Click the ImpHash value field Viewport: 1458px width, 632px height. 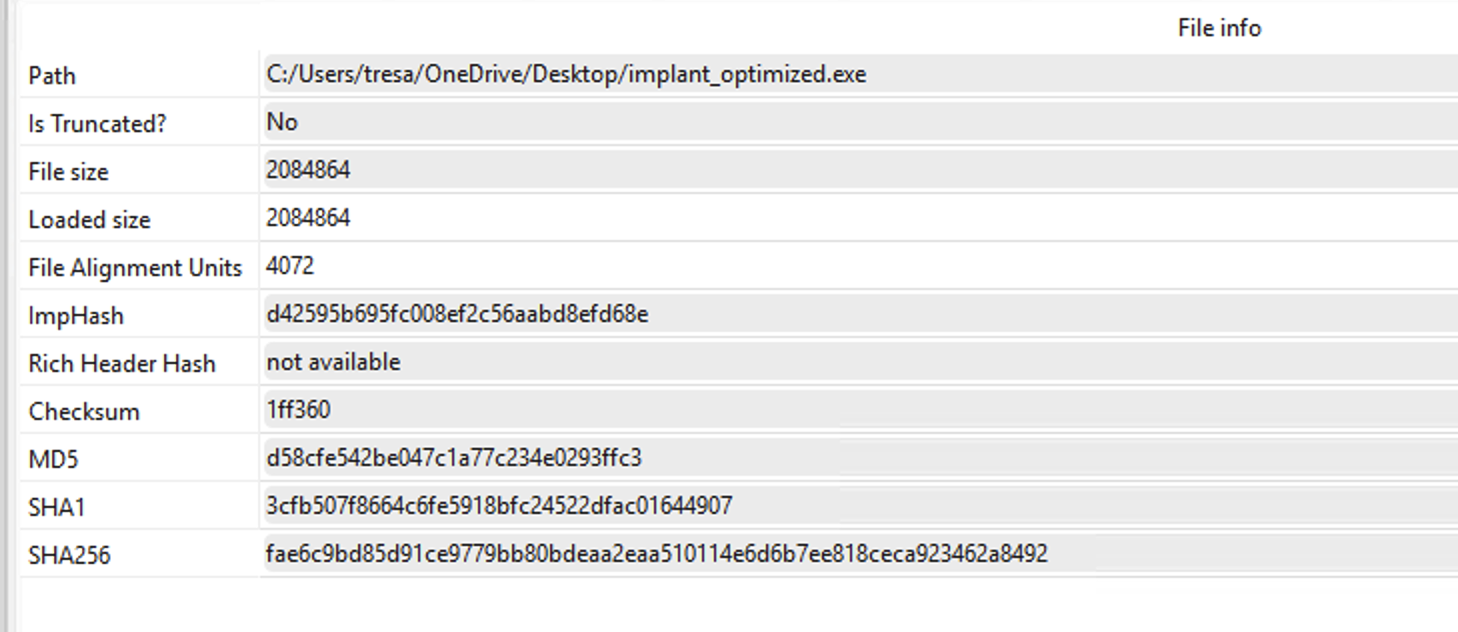(x=457, y=314)
